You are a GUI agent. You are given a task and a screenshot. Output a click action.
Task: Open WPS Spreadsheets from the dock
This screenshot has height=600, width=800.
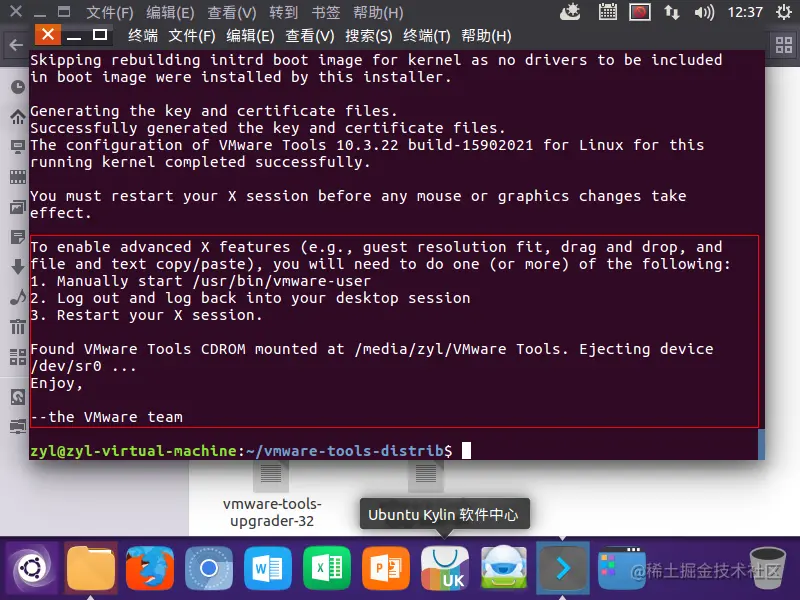pyautogui.click(x=327, y=568)
